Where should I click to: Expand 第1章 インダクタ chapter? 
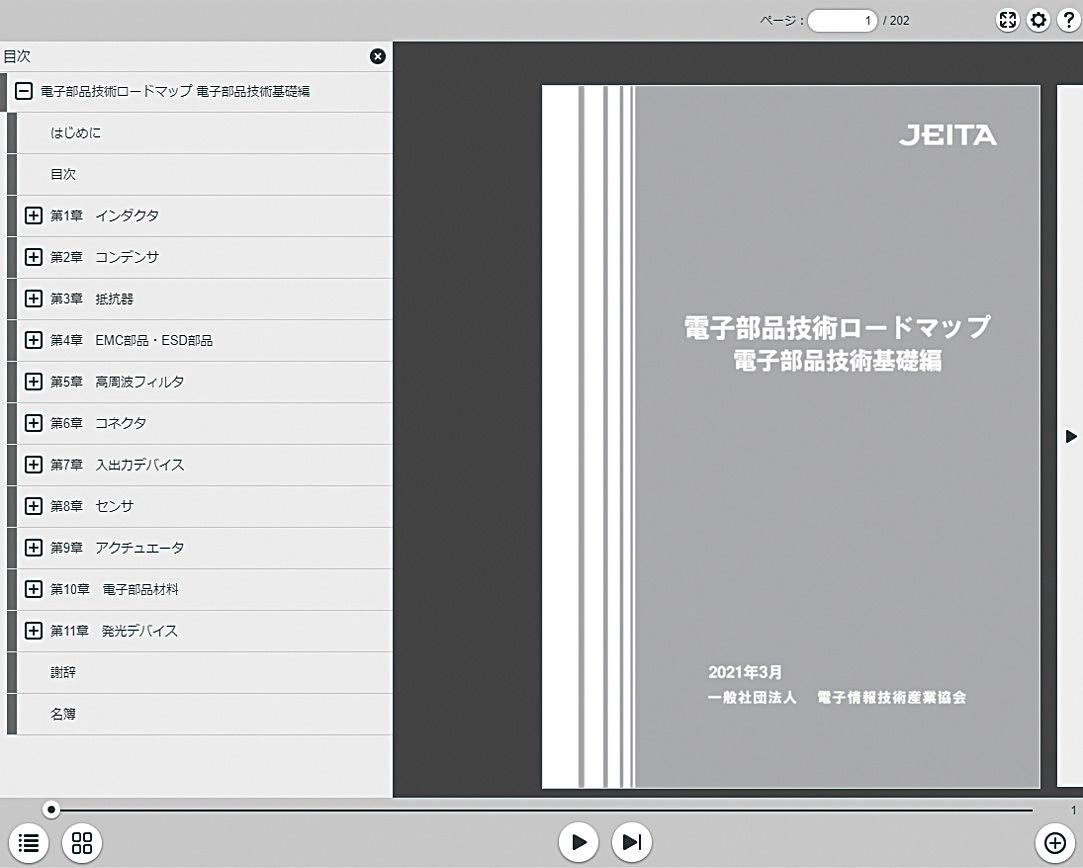pyautogui.click(x=33, y=215)
